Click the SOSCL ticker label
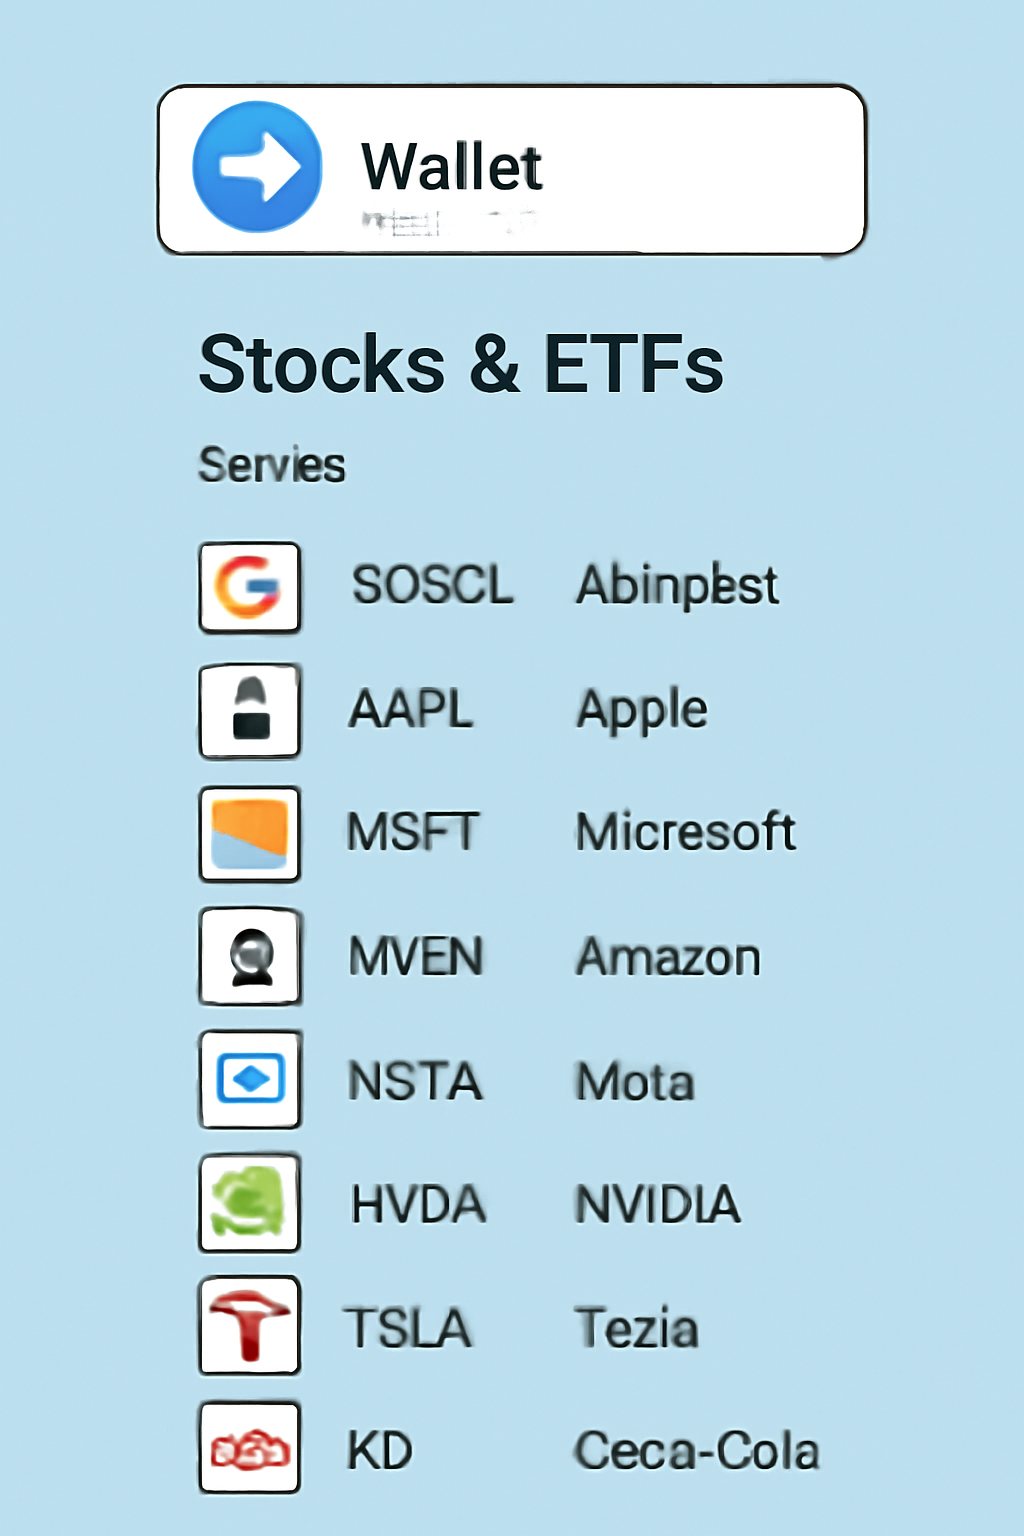1024x1536 pixels. (x=432, y=586)
